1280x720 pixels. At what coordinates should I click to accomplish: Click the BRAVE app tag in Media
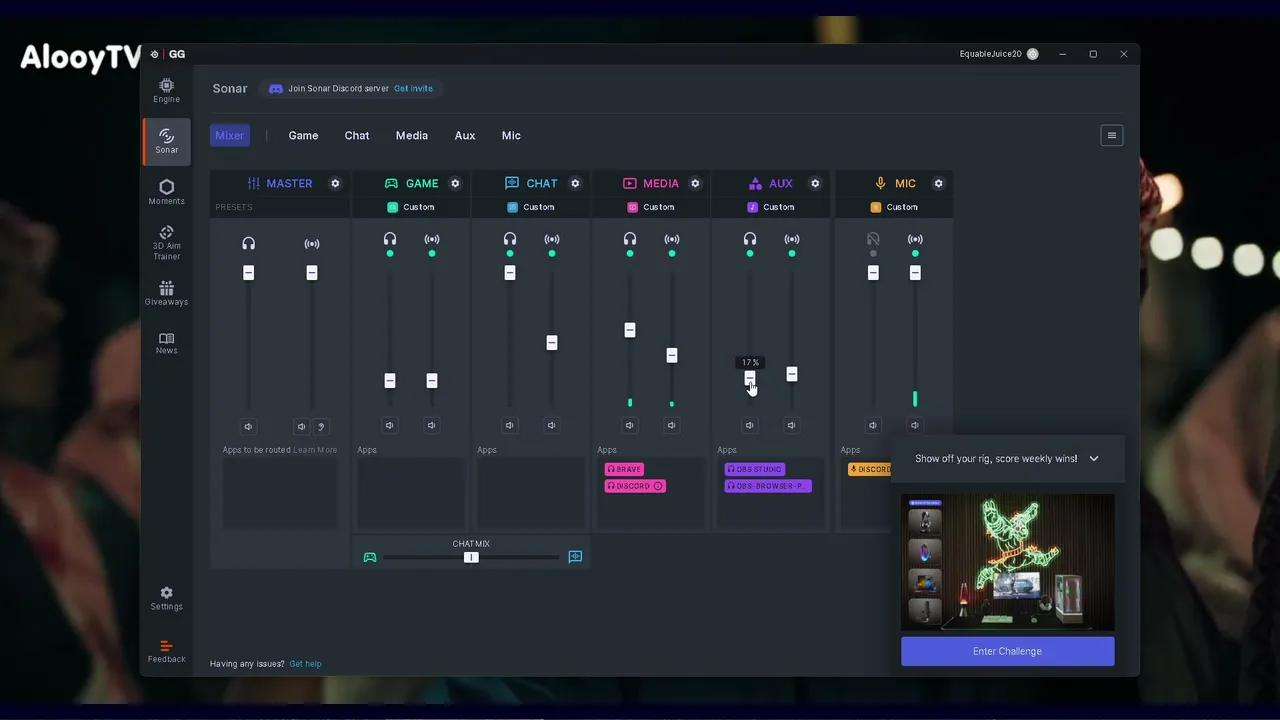tap(624, 469)
